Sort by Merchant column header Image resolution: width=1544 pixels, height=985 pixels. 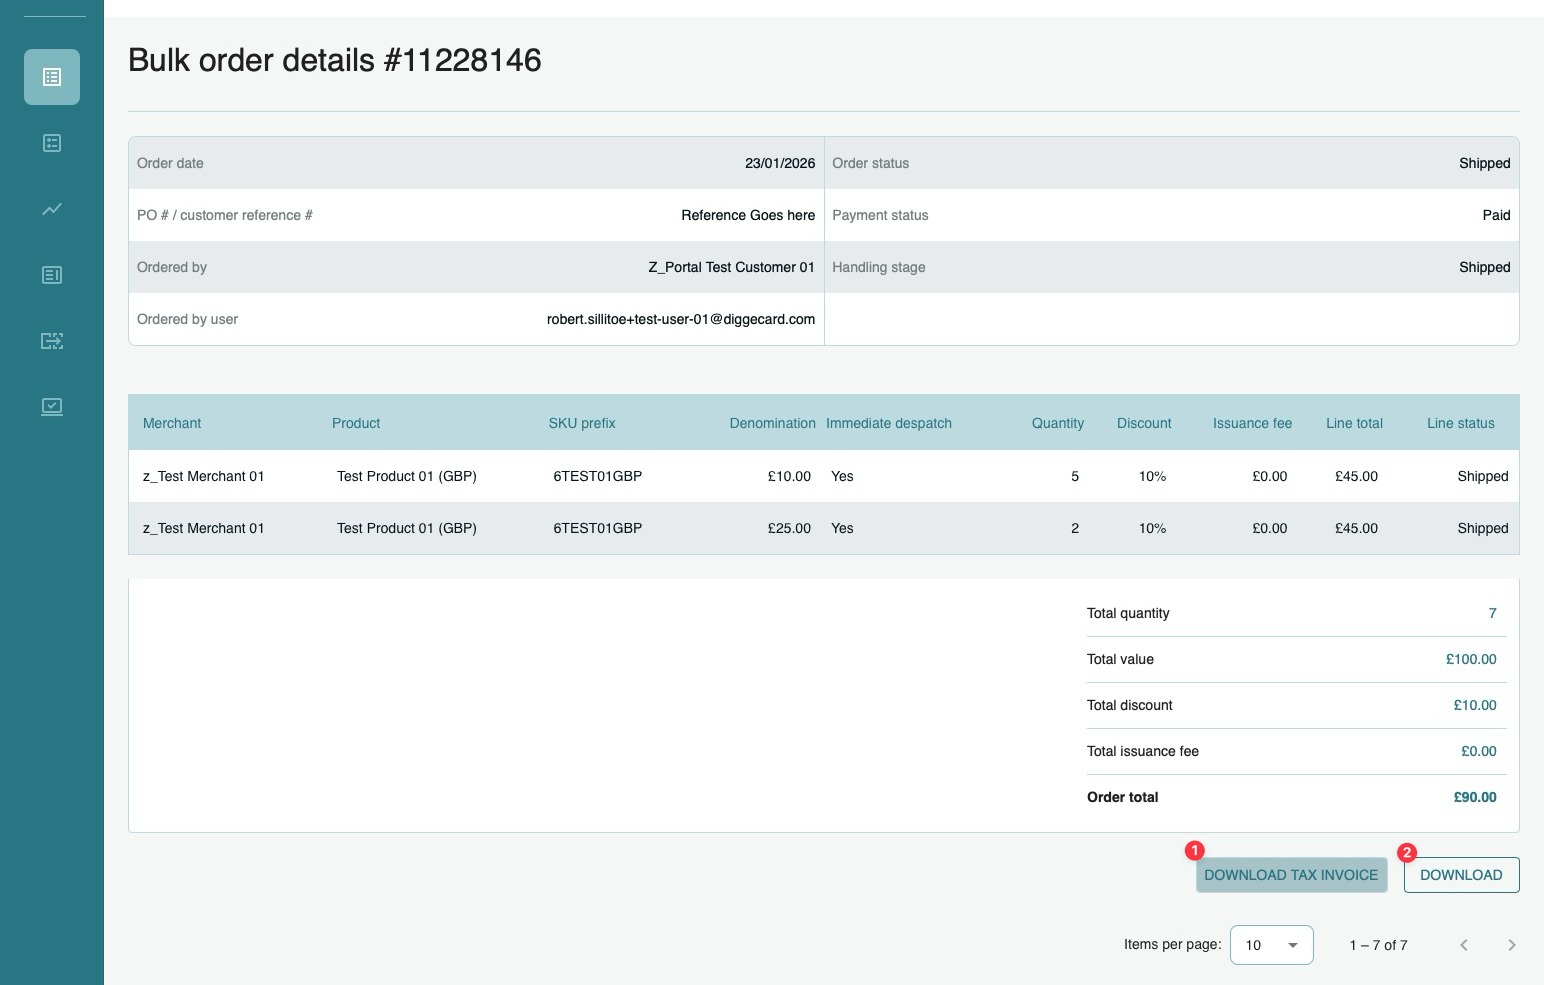(172, 423)
